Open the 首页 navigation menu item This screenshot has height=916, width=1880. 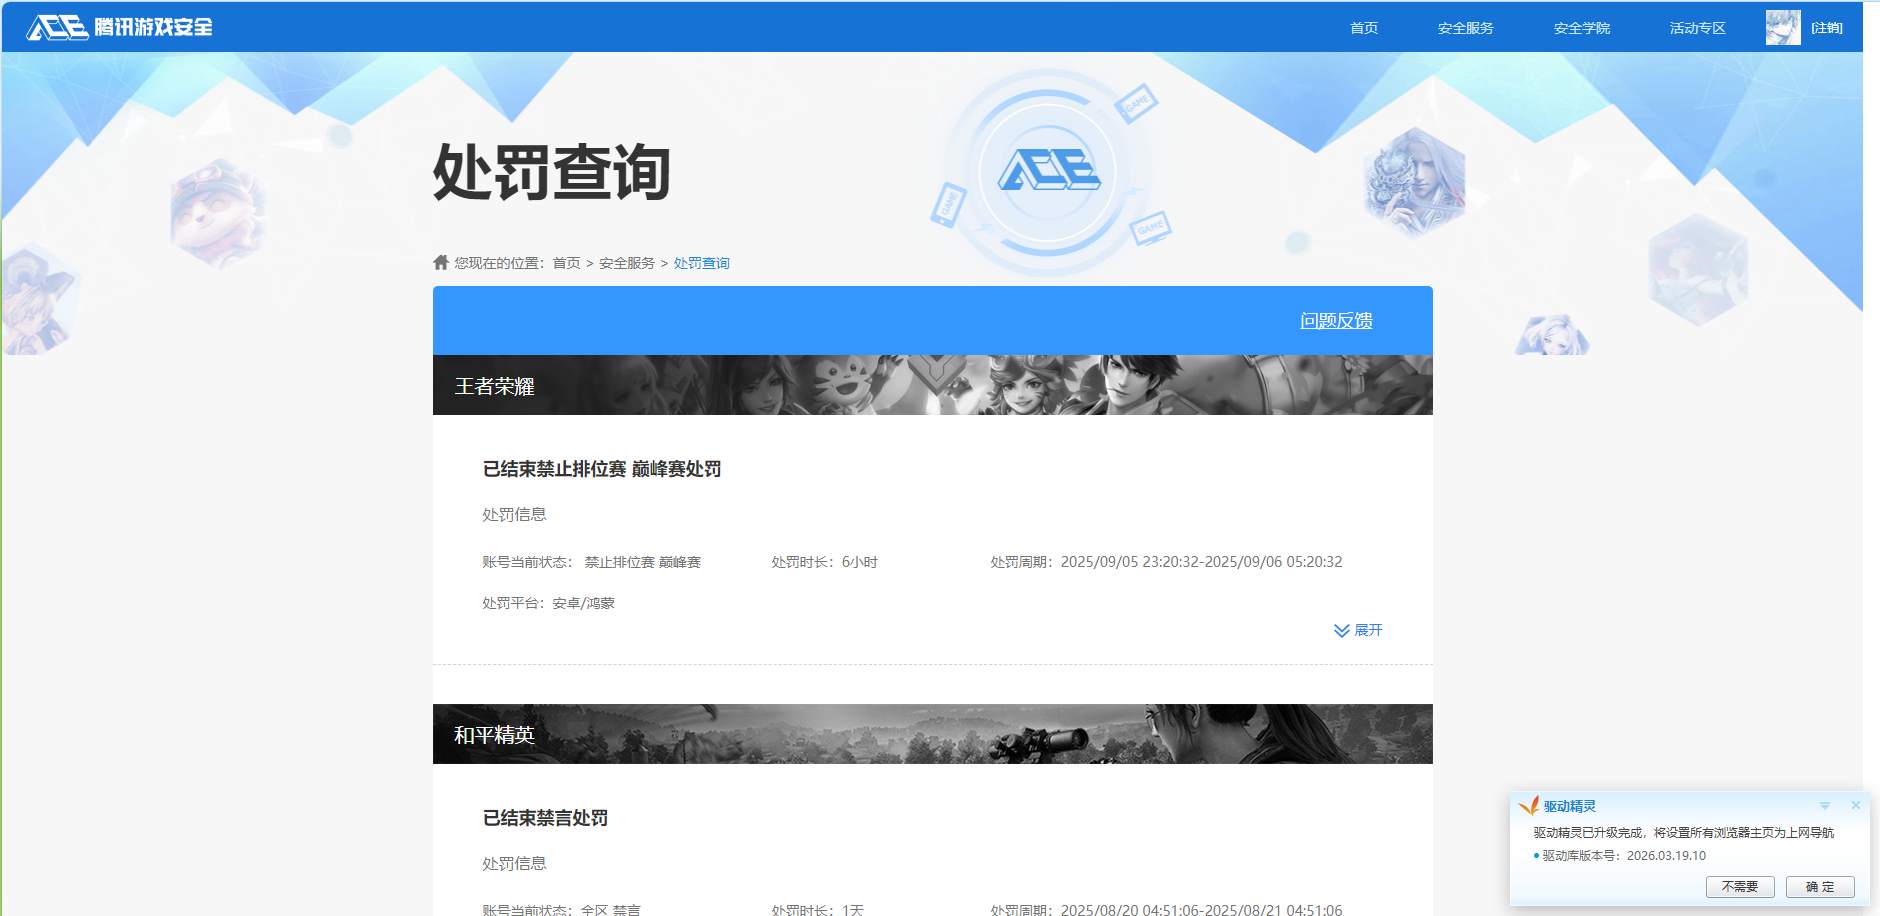click(1363, 28)
